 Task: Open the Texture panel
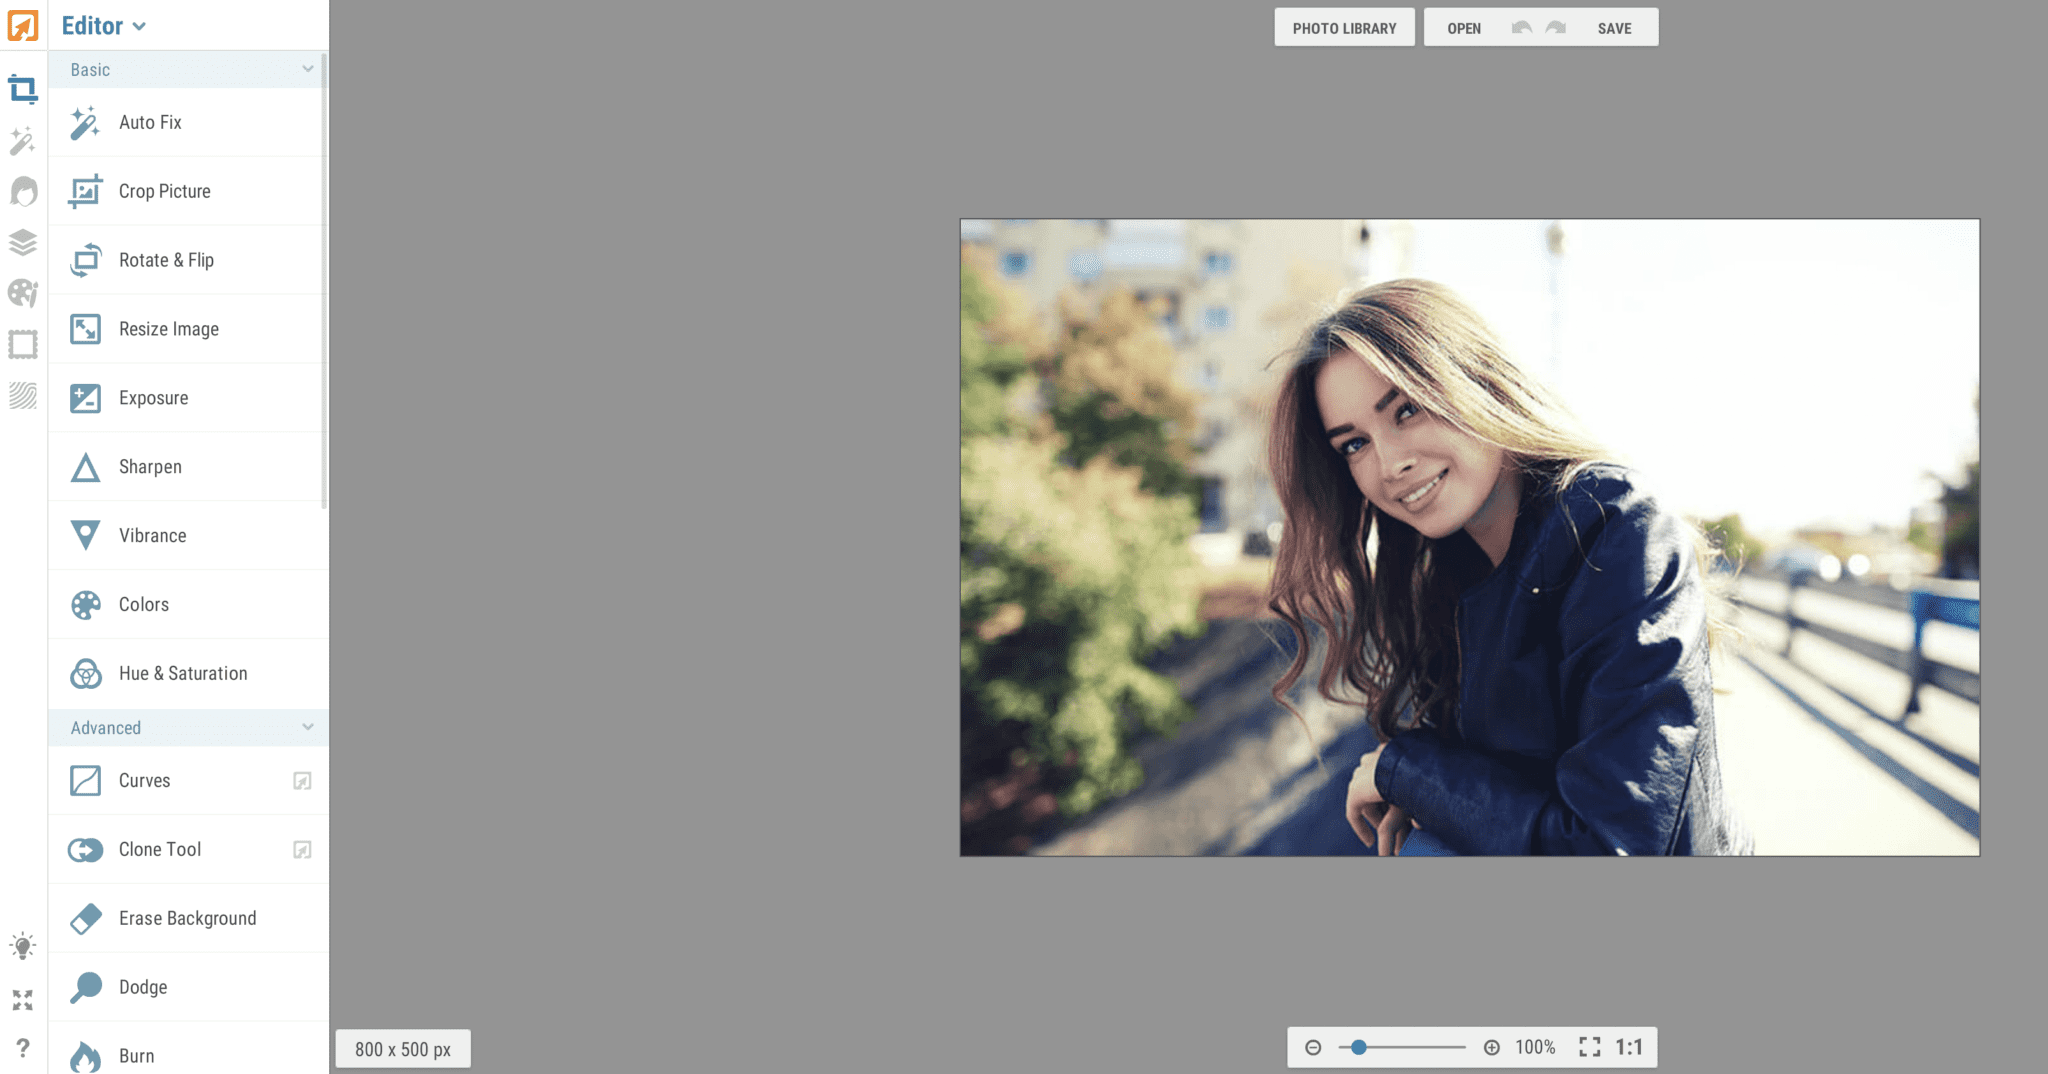point(24,395)
